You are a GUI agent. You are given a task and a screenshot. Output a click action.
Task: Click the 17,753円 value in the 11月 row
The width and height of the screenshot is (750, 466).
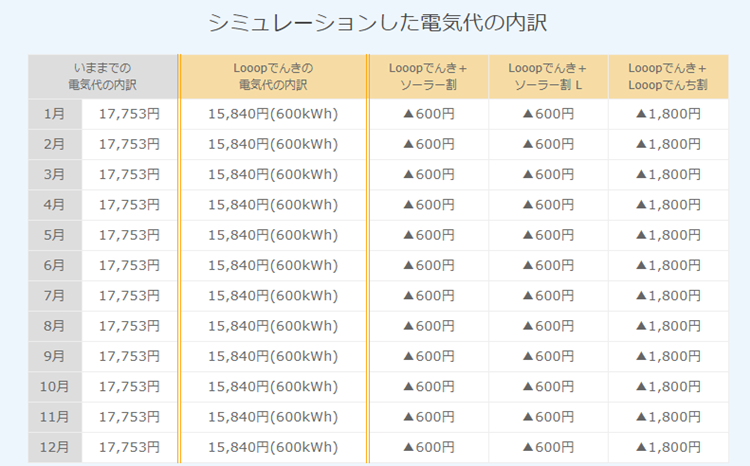(x=129, y=417)
